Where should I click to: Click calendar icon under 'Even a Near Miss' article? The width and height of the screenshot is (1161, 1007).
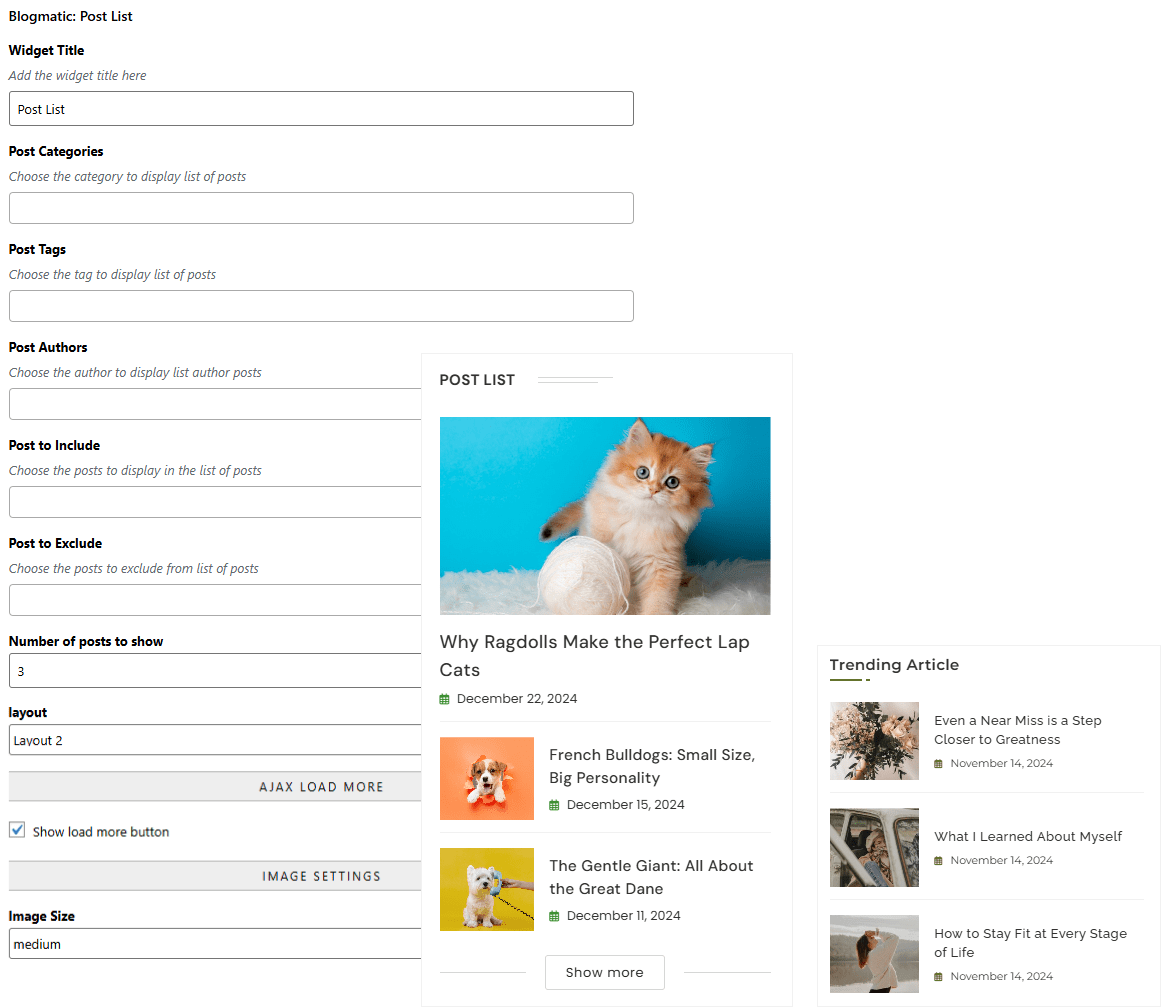[938, 764]
